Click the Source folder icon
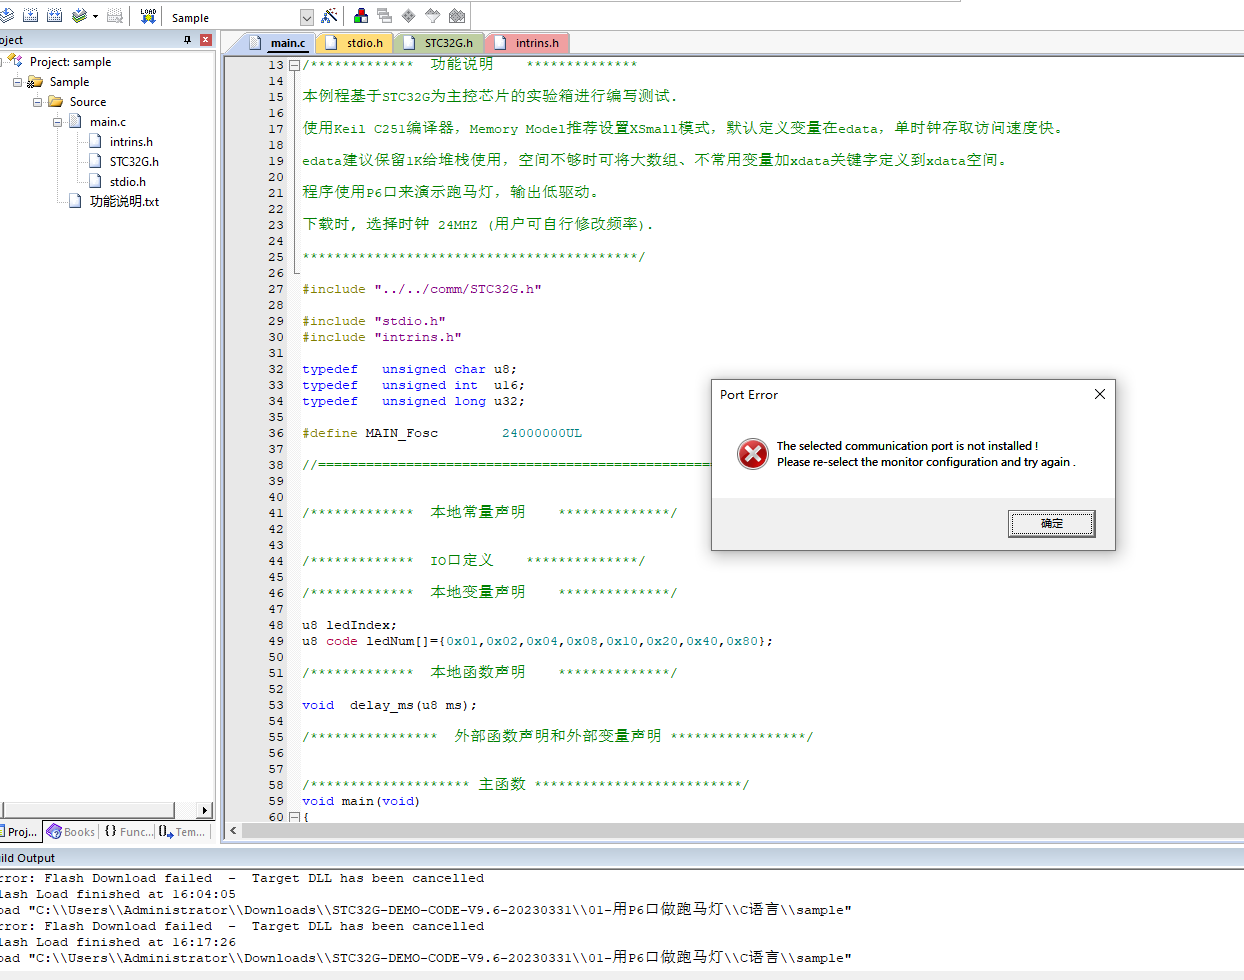 pos(56,102)
